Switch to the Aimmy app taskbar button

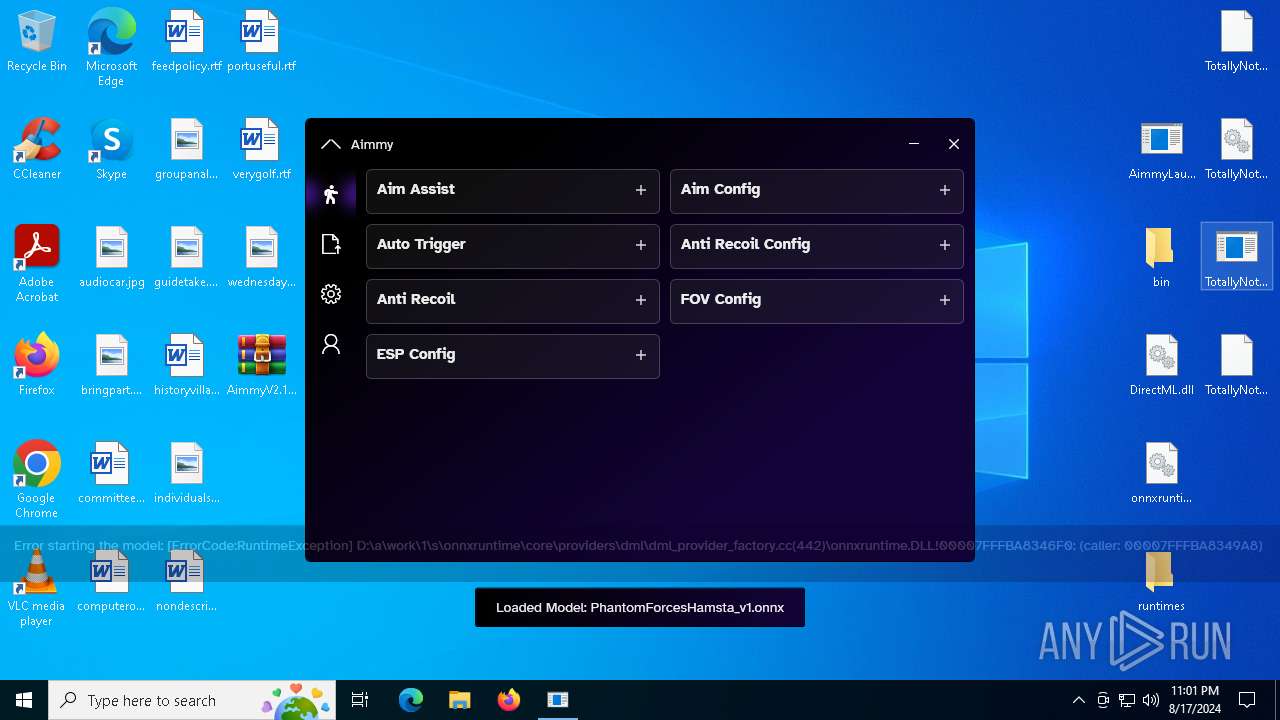(x=558, y=700)
